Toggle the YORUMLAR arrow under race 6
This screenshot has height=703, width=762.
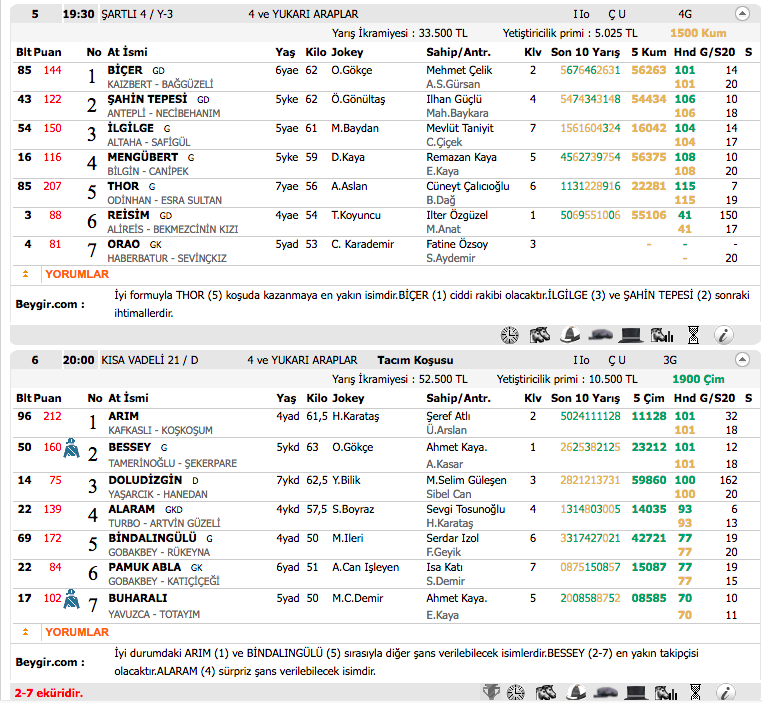25,632
